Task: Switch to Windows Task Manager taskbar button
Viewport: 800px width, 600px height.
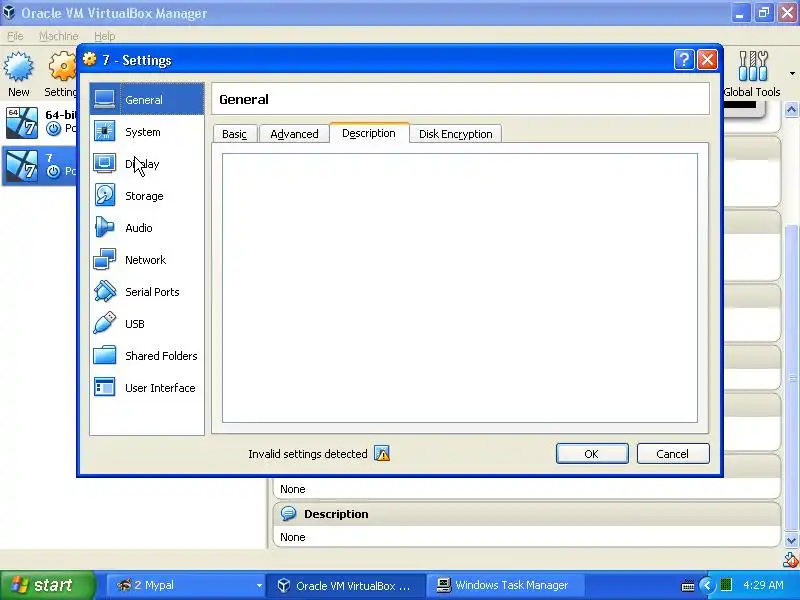Action: [x=504, y=585]
